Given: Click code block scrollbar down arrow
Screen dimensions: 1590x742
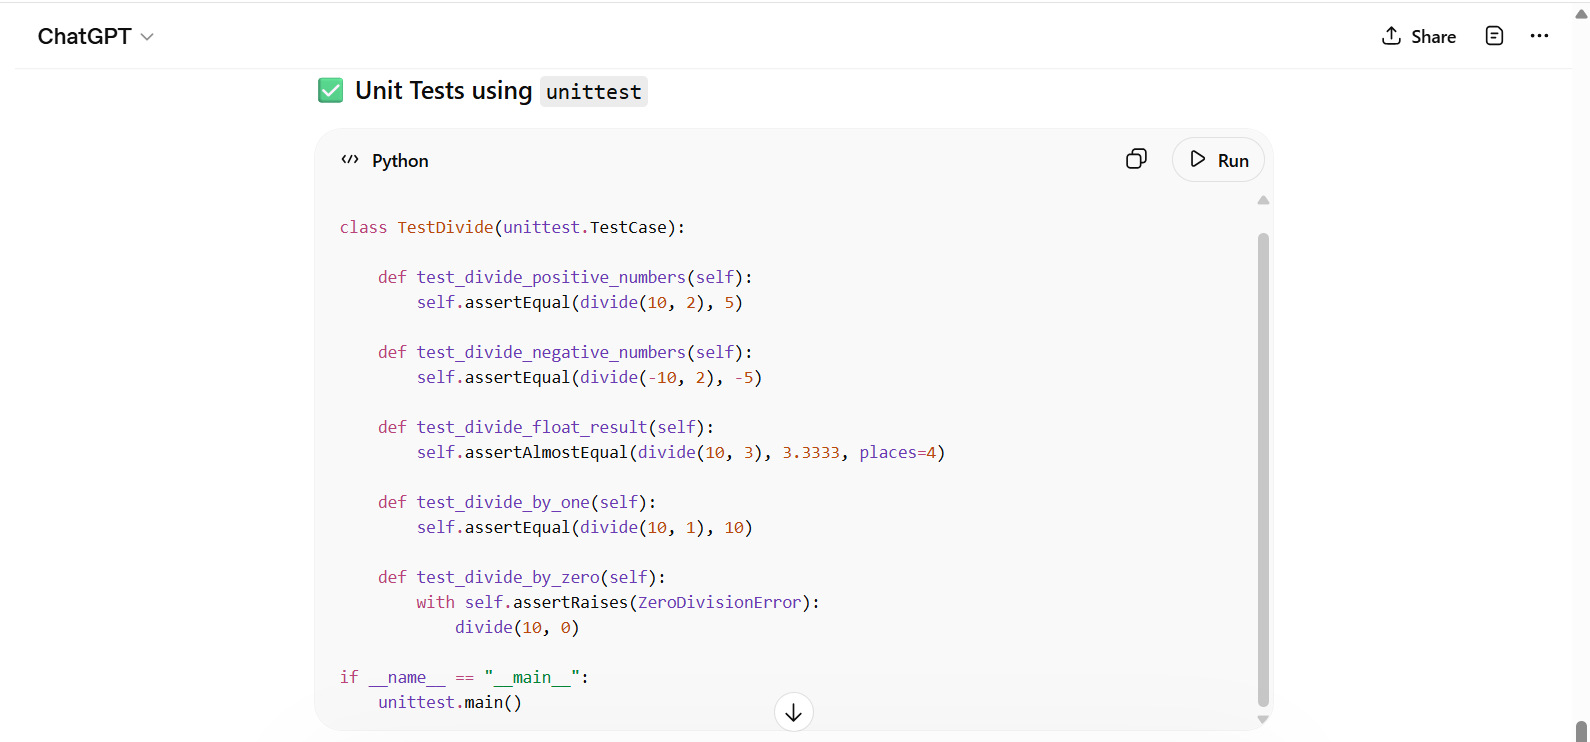Looking at the screenshot, I should tap(1263, 719).
